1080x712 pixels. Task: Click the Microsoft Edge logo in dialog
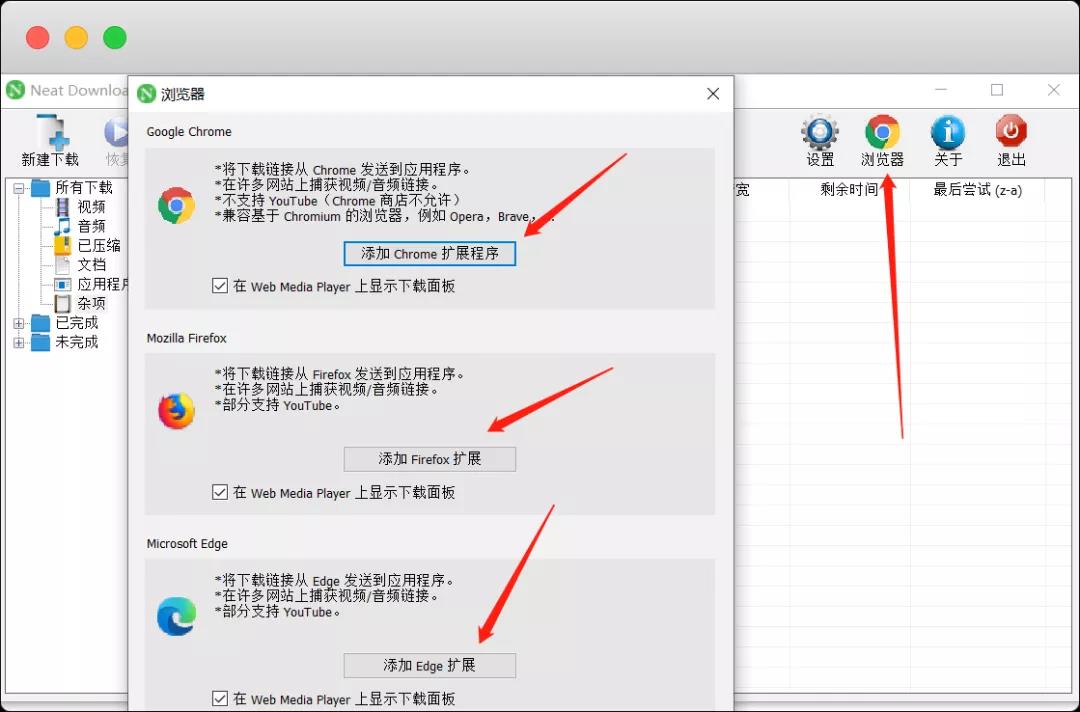click(x=176, y=616)
